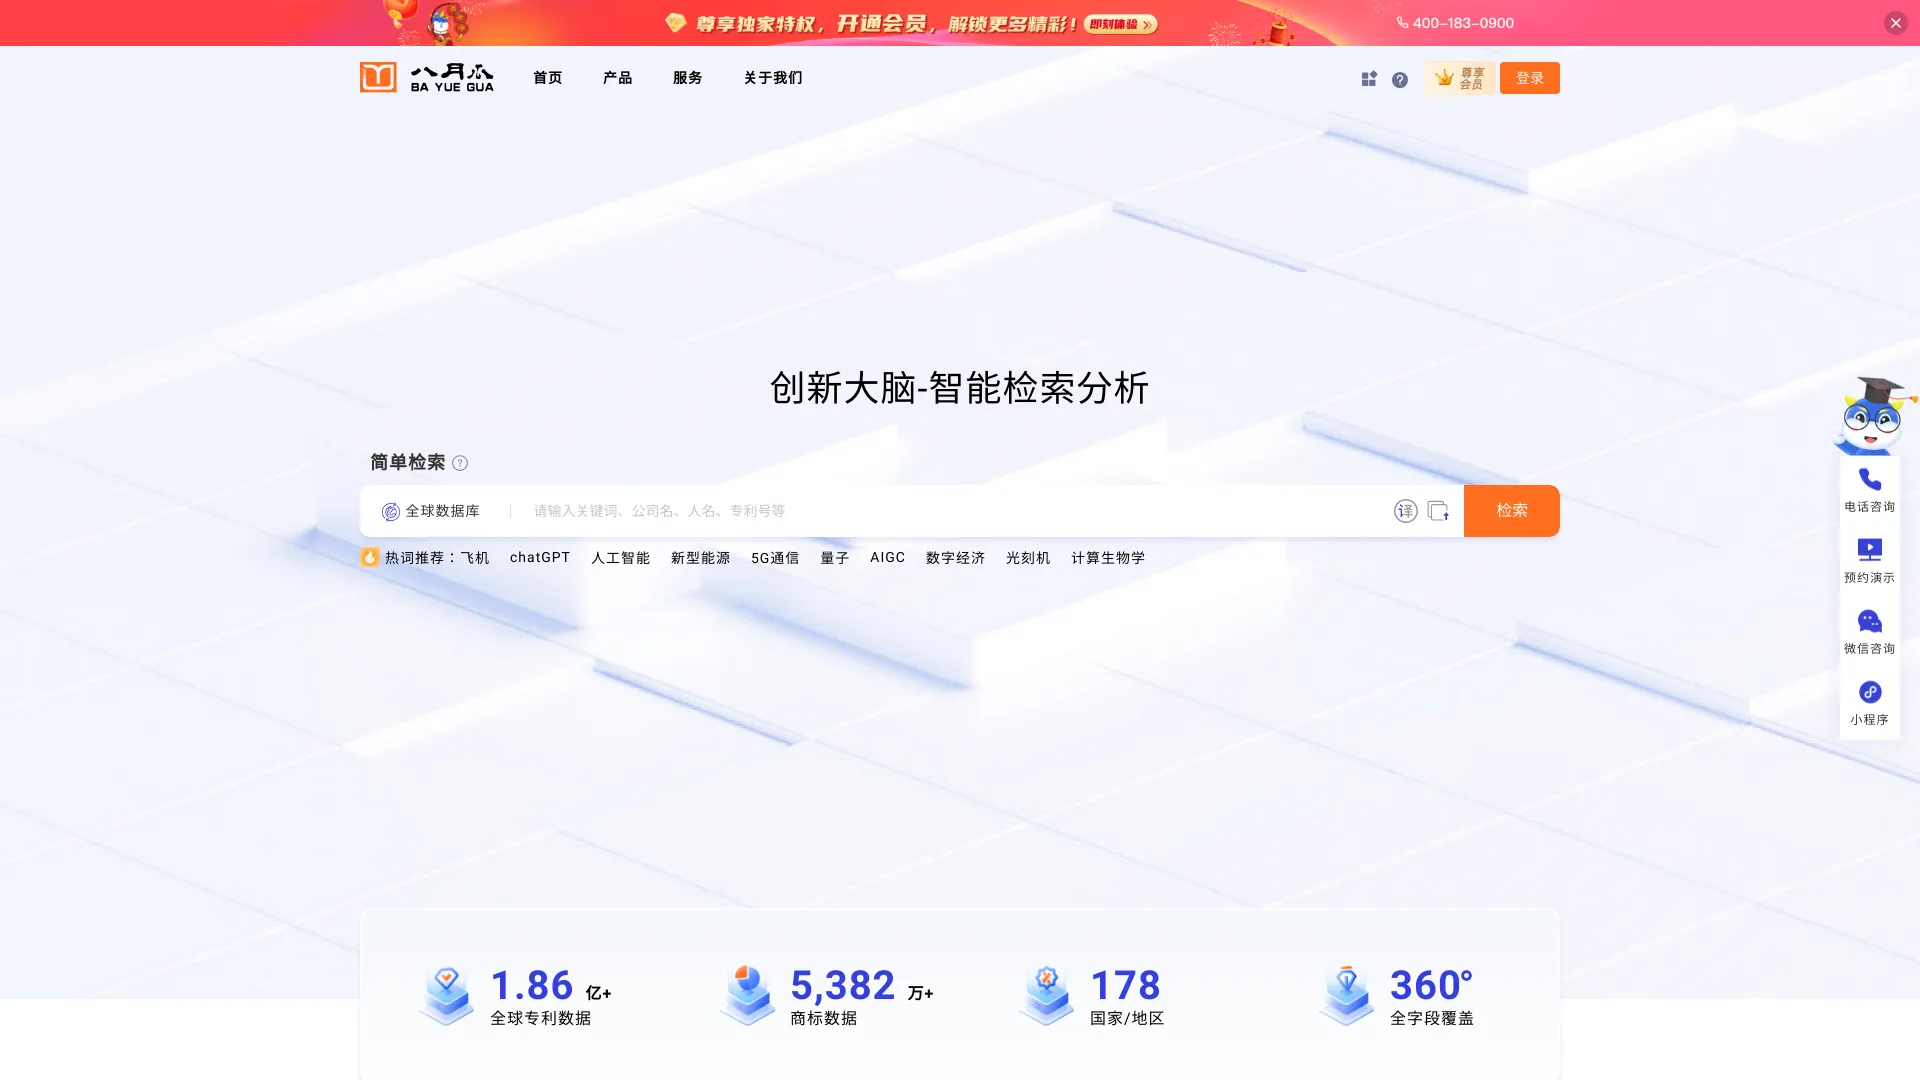Click the help question mark icon near login
1920x1080 pixels.
1400,78
